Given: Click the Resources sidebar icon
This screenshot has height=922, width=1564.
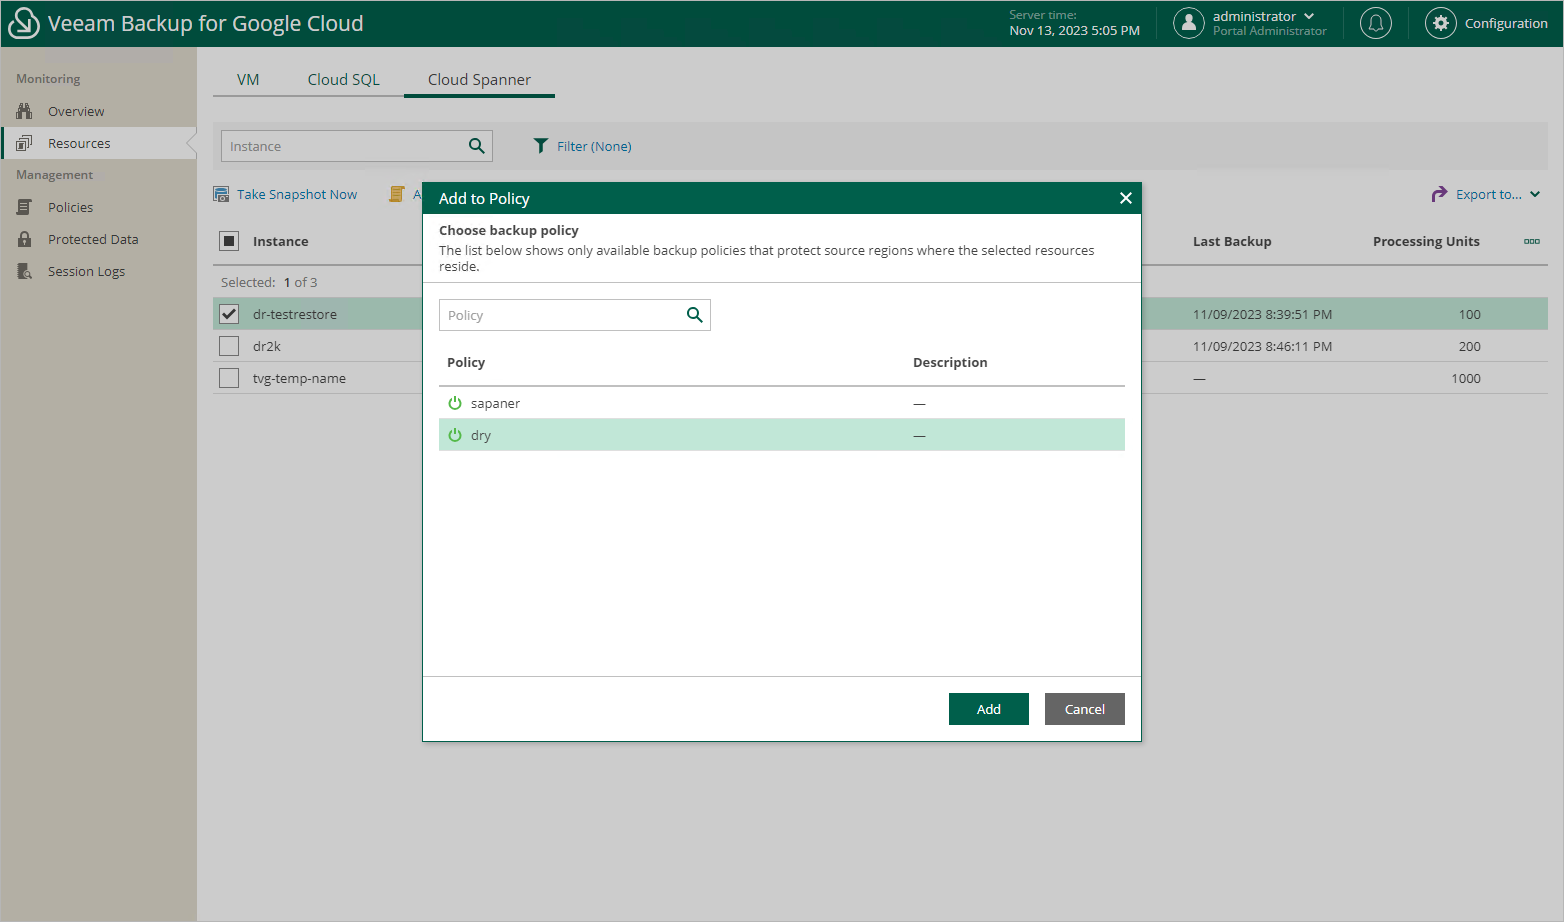Looking at the screenshot, I should [x=24, y=143].
